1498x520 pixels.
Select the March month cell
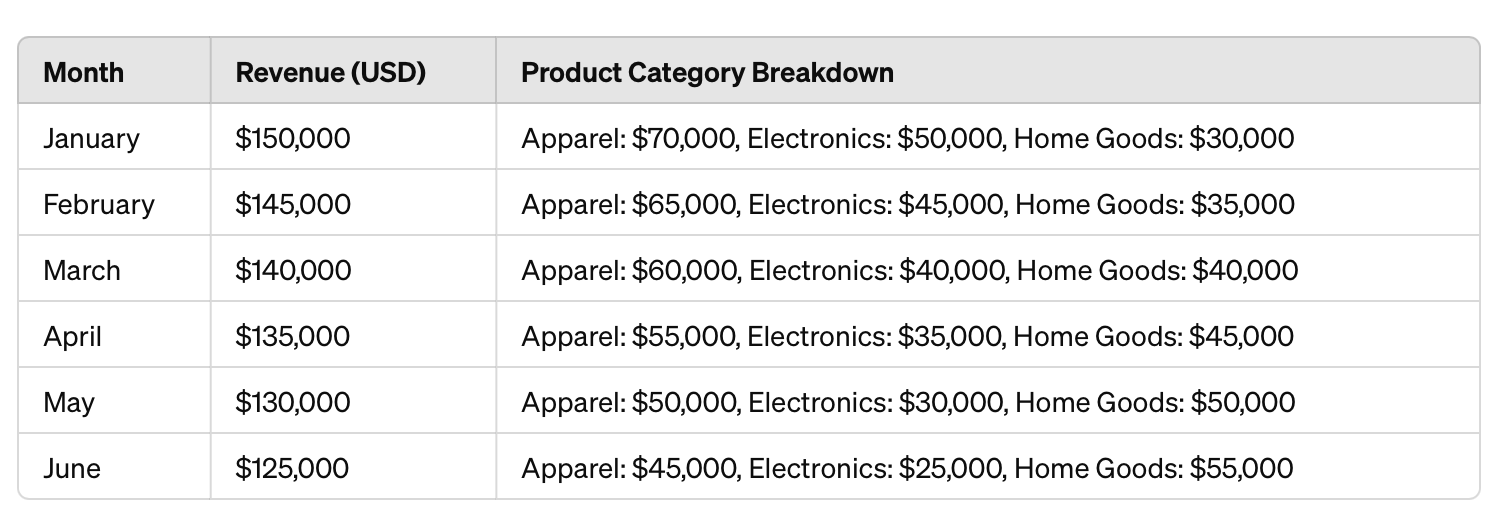[x=82, y=270]
